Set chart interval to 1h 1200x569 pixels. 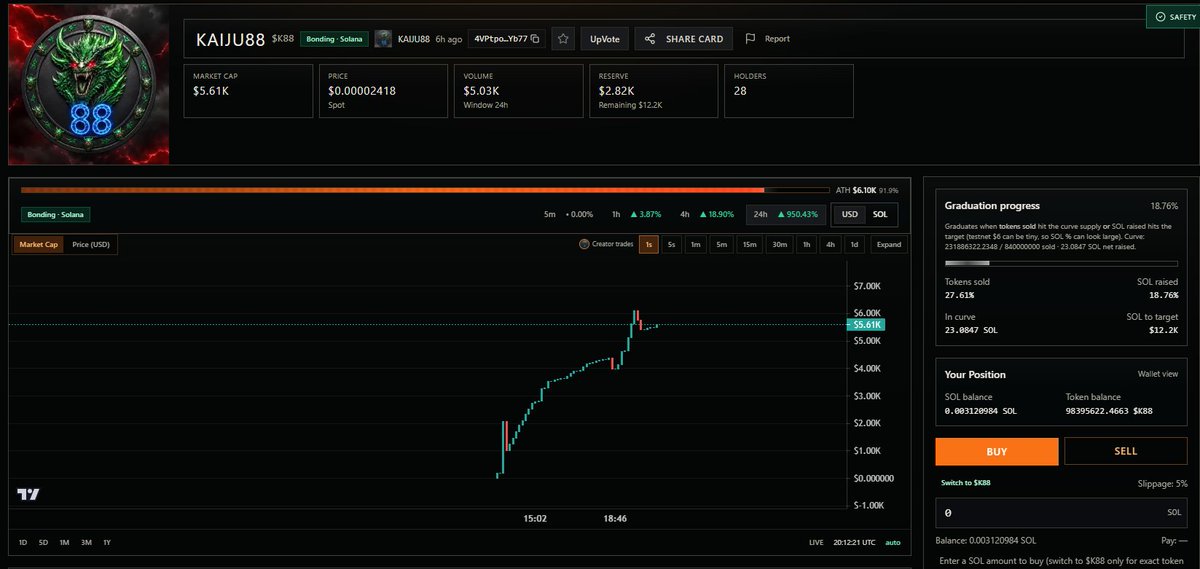806,244
